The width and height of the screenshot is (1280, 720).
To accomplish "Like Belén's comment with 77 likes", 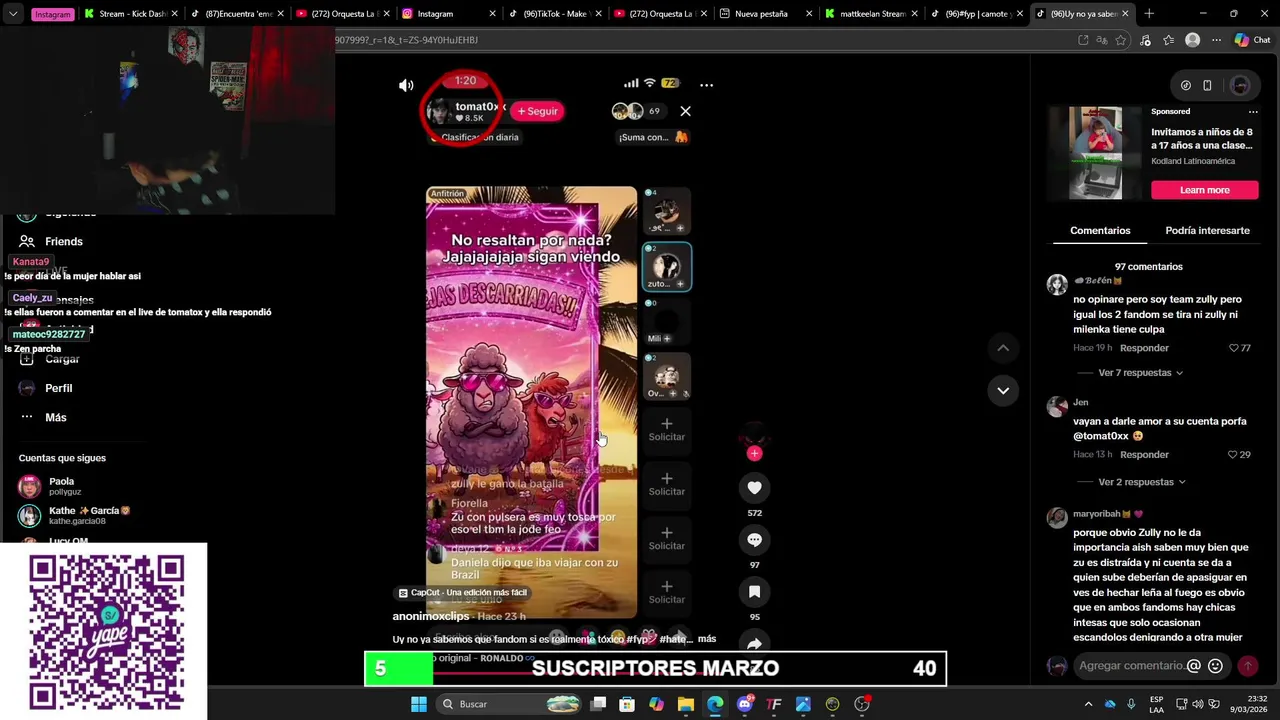I will [x=1234, y=348].
